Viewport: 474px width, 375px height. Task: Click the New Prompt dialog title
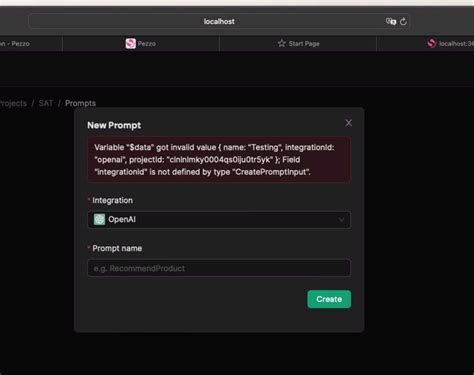(x=114, y=125)
